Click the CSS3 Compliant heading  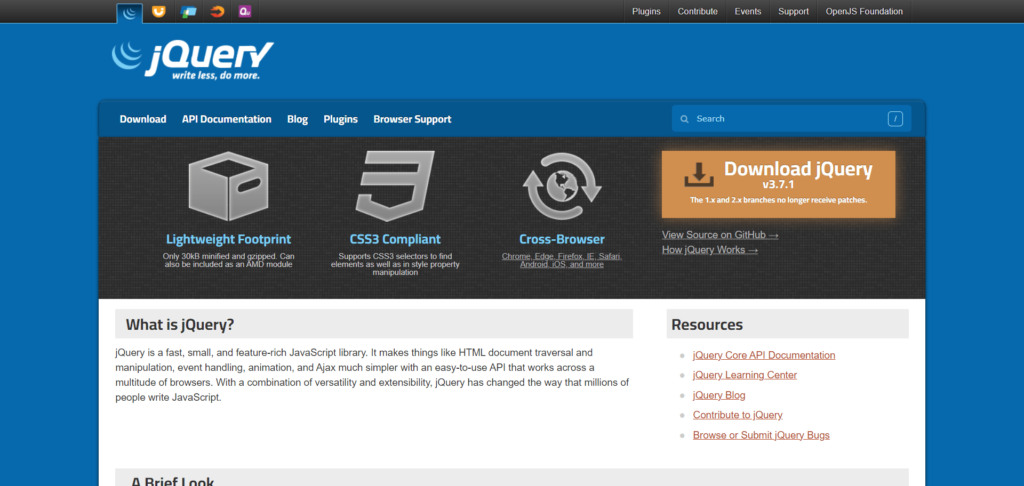tap(395, 239)
